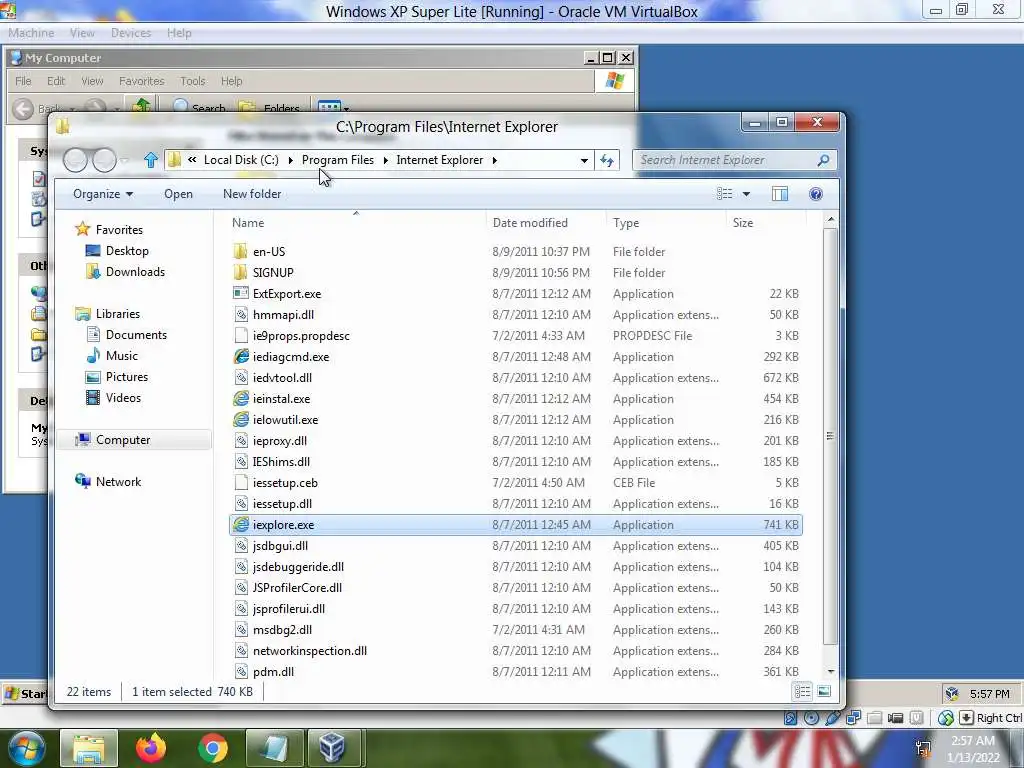Select the iediagcmd.exe icon
Screen dimensions: 1024x768
pos(241,357)
